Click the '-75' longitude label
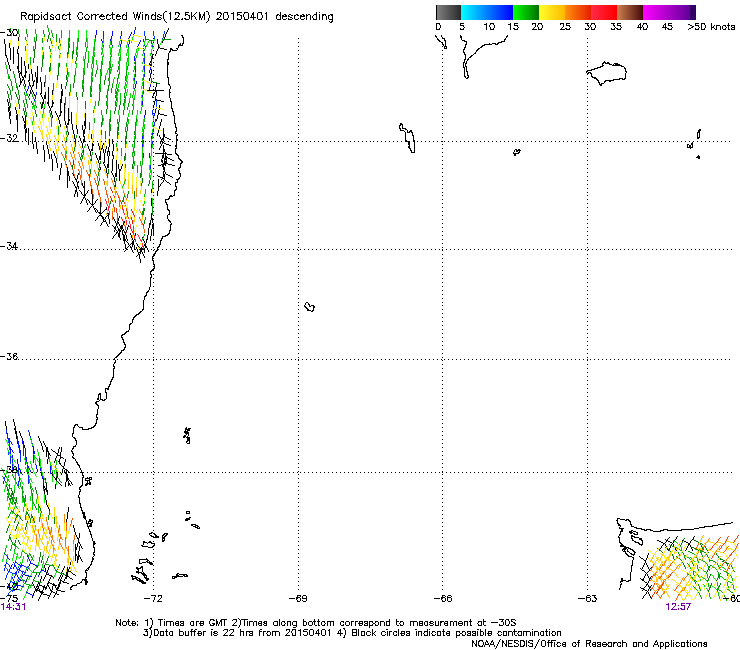The width and height of the screenshot is (740, 650). [x=9, y=599]
